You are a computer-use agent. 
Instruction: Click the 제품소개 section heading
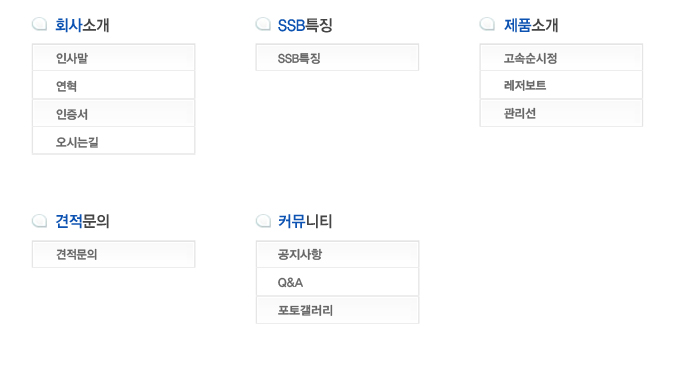(531, 25)
